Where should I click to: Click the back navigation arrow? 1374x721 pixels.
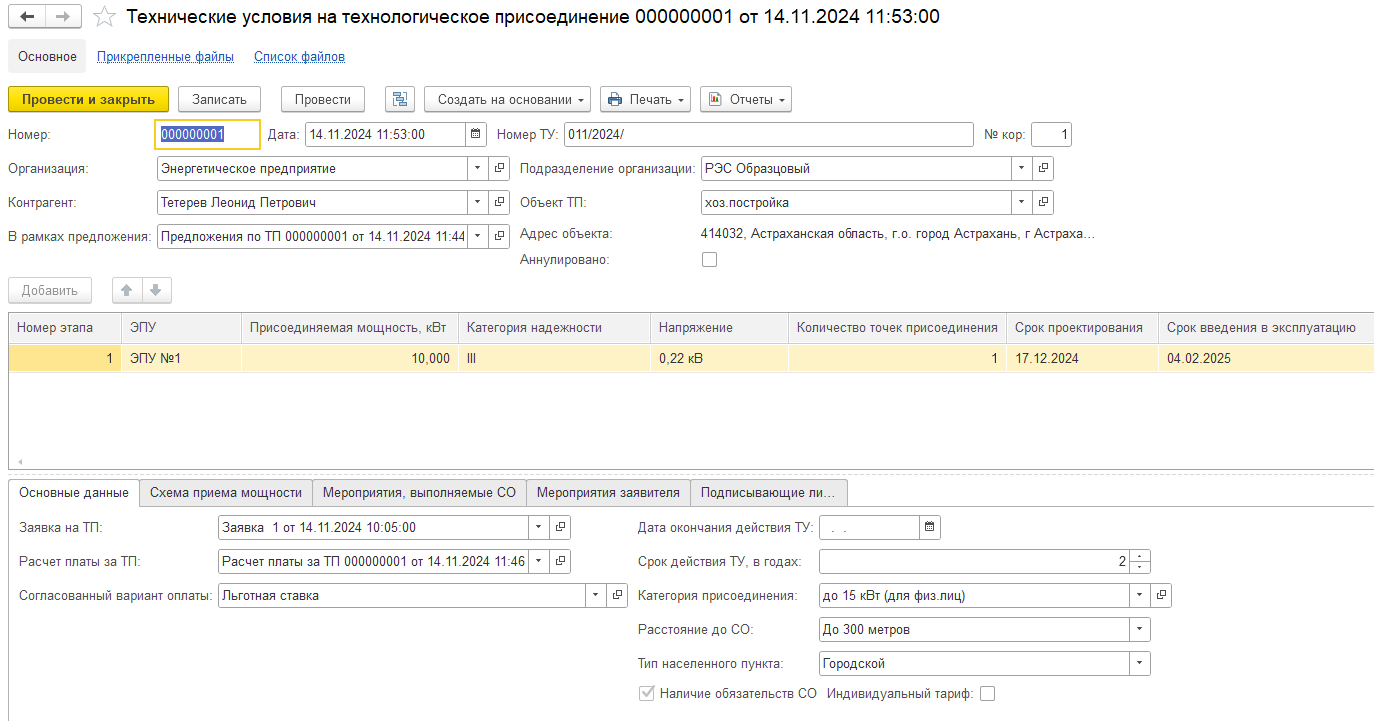tap(27, 17)
